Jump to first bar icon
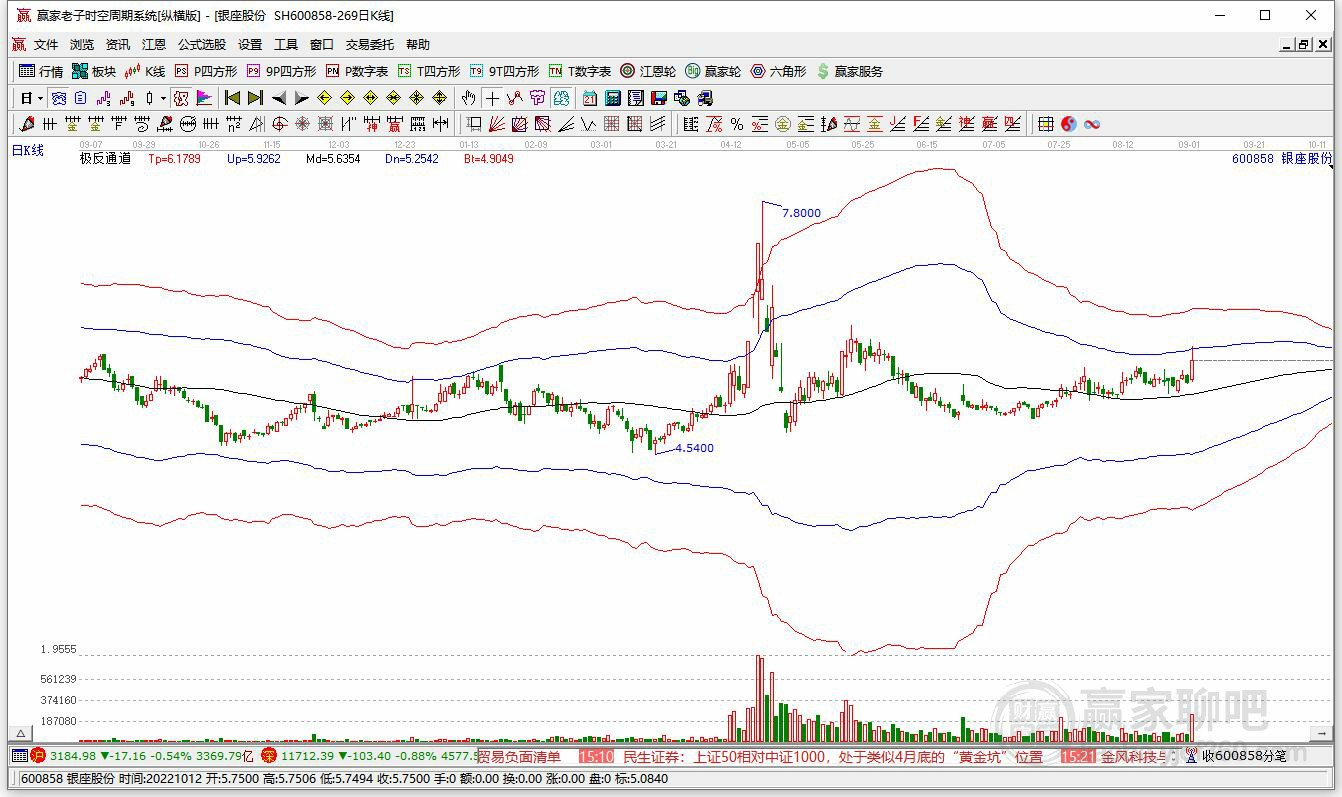Screen dimensions: 1342x797 point(232,98)
